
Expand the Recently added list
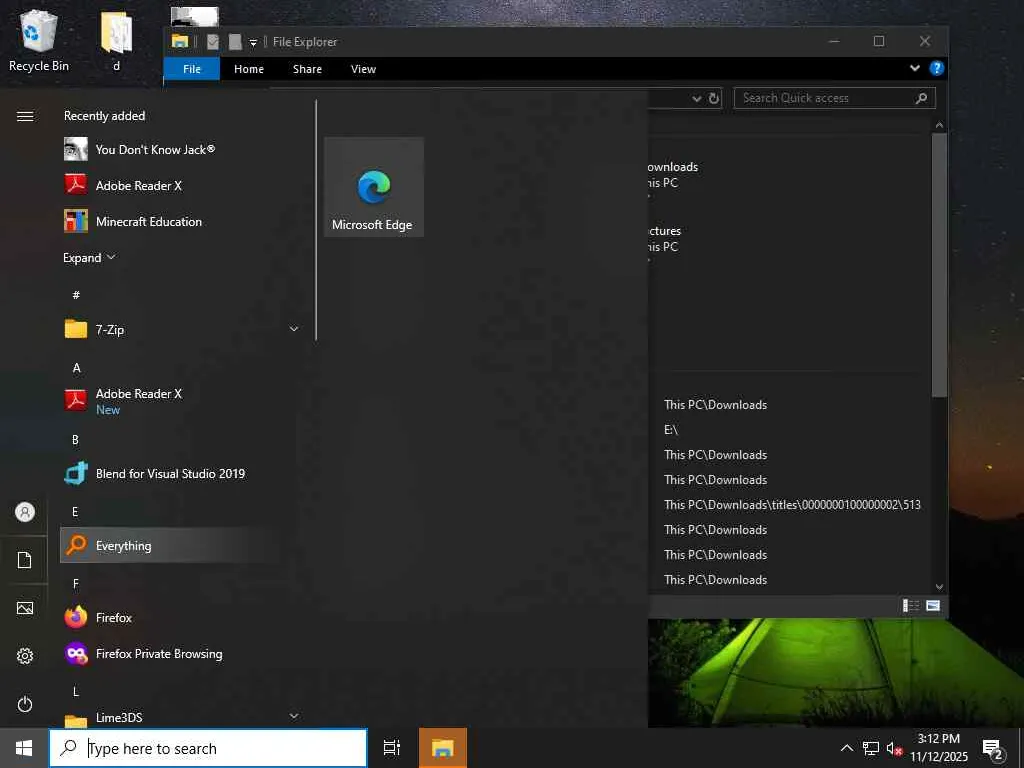89,257
